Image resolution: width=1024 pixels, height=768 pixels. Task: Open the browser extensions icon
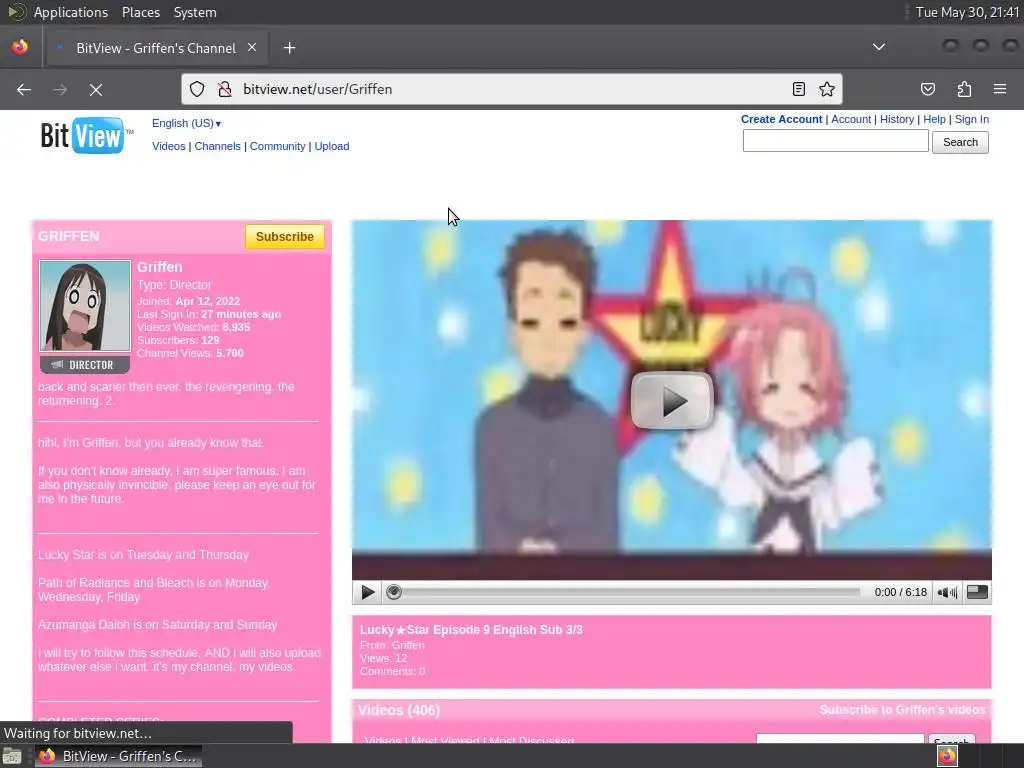[x=964, y=89]
